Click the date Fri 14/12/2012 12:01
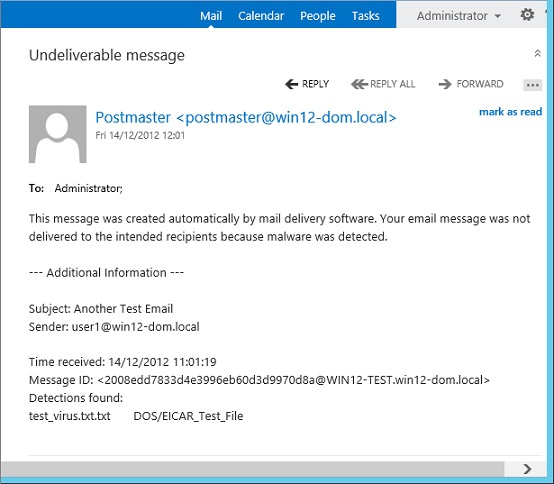The width and height of the screenshot is (554, 484). coord(140,135)
